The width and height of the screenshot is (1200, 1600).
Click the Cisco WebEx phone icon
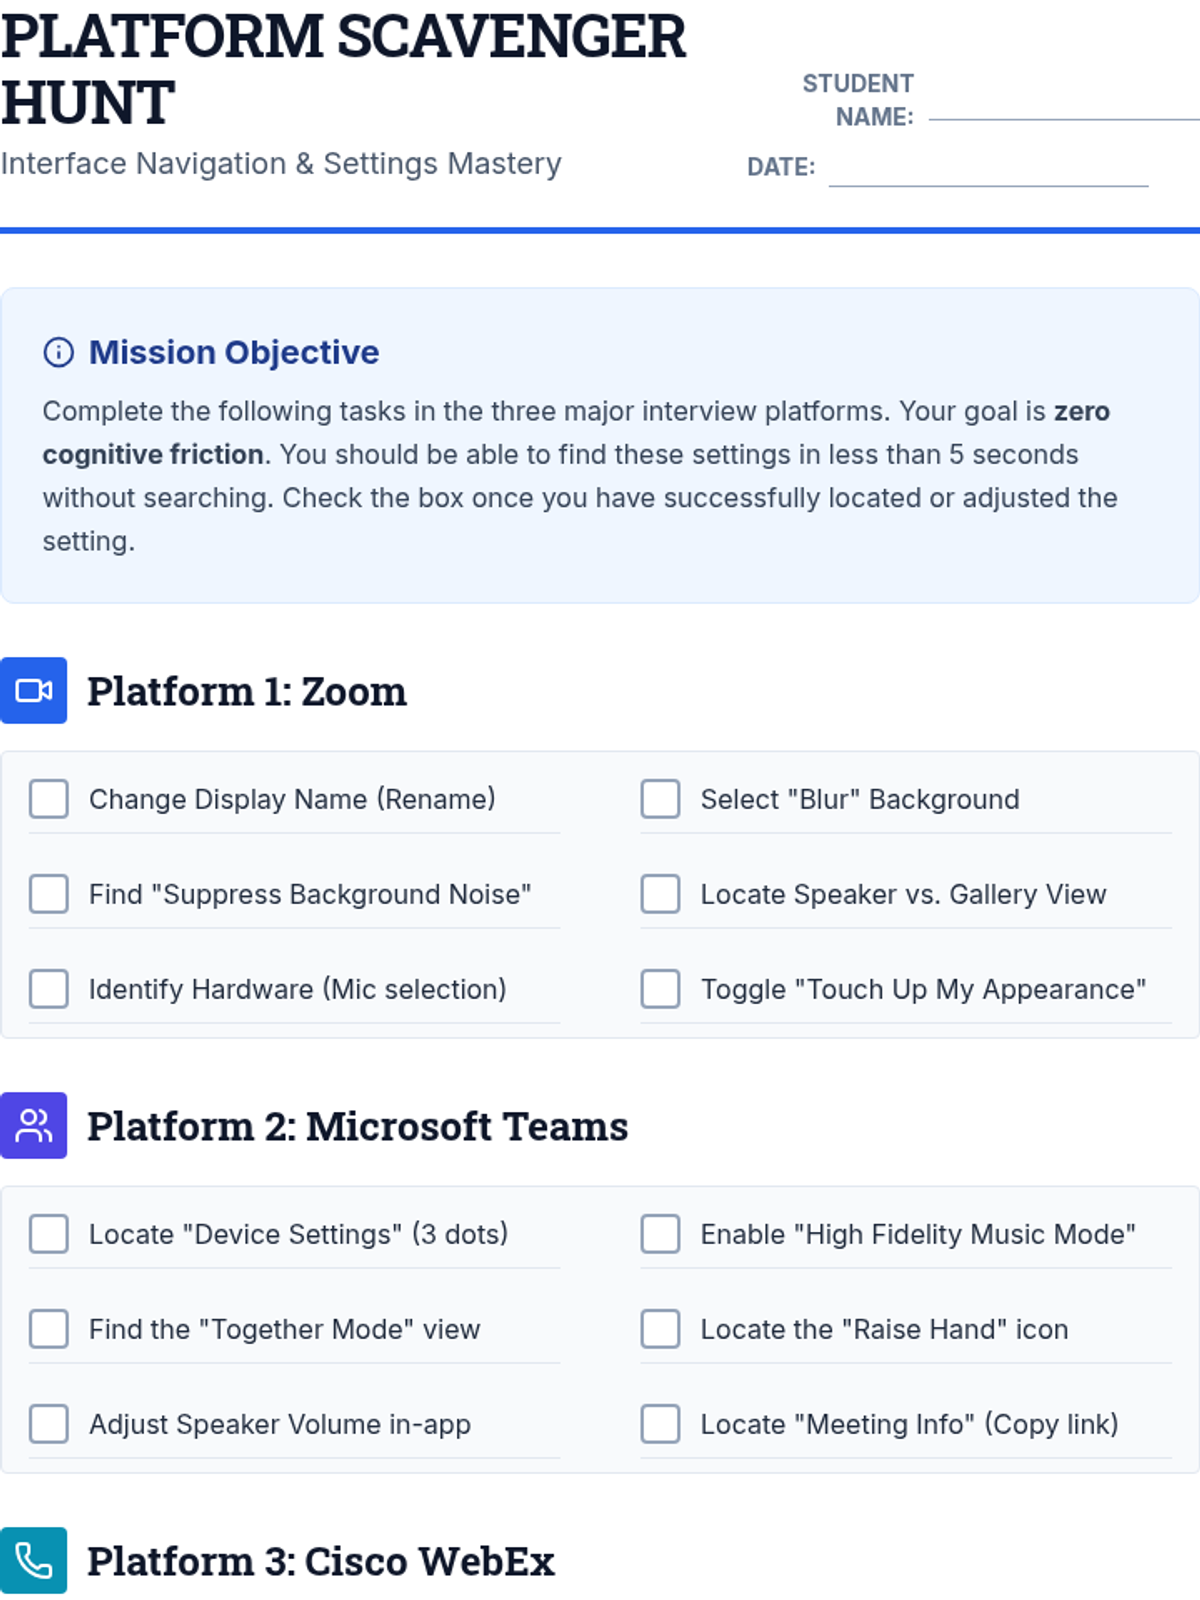pos(34,1560)
